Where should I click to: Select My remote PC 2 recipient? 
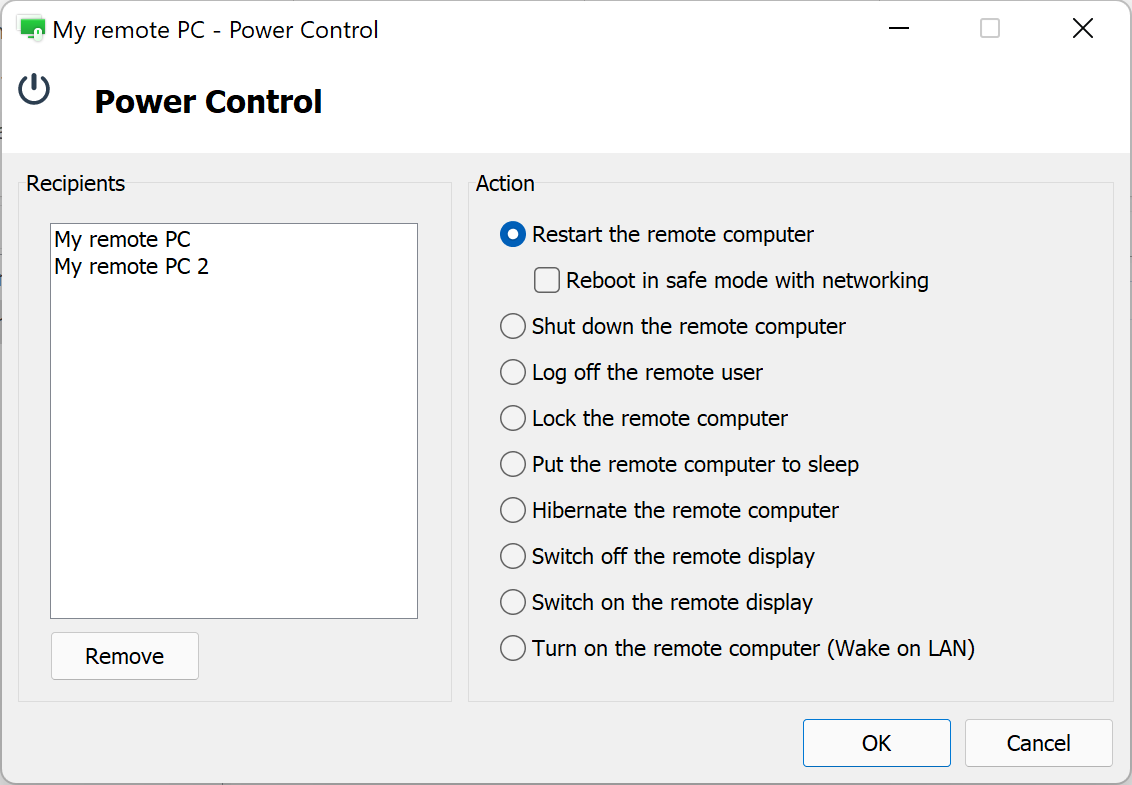click(x=132, y=267)
